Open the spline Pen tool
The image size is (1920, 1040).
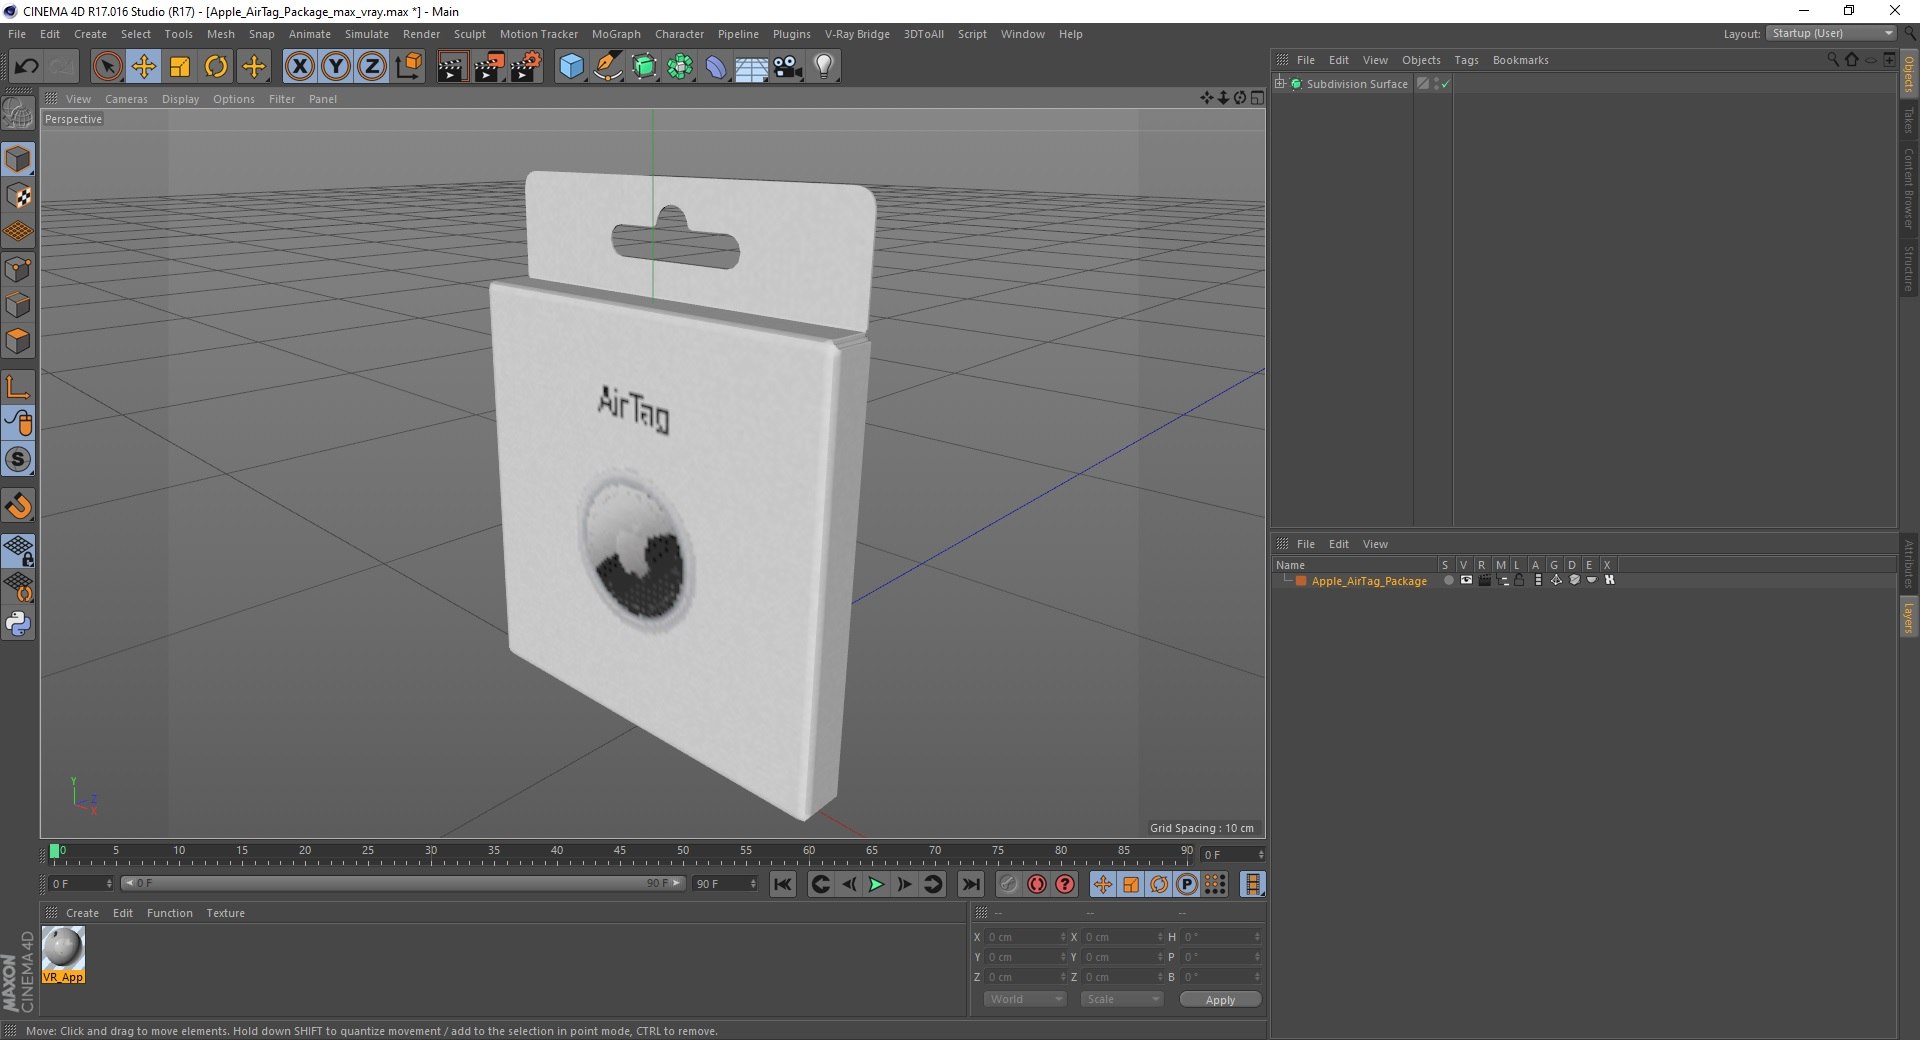tap(608, 67)
